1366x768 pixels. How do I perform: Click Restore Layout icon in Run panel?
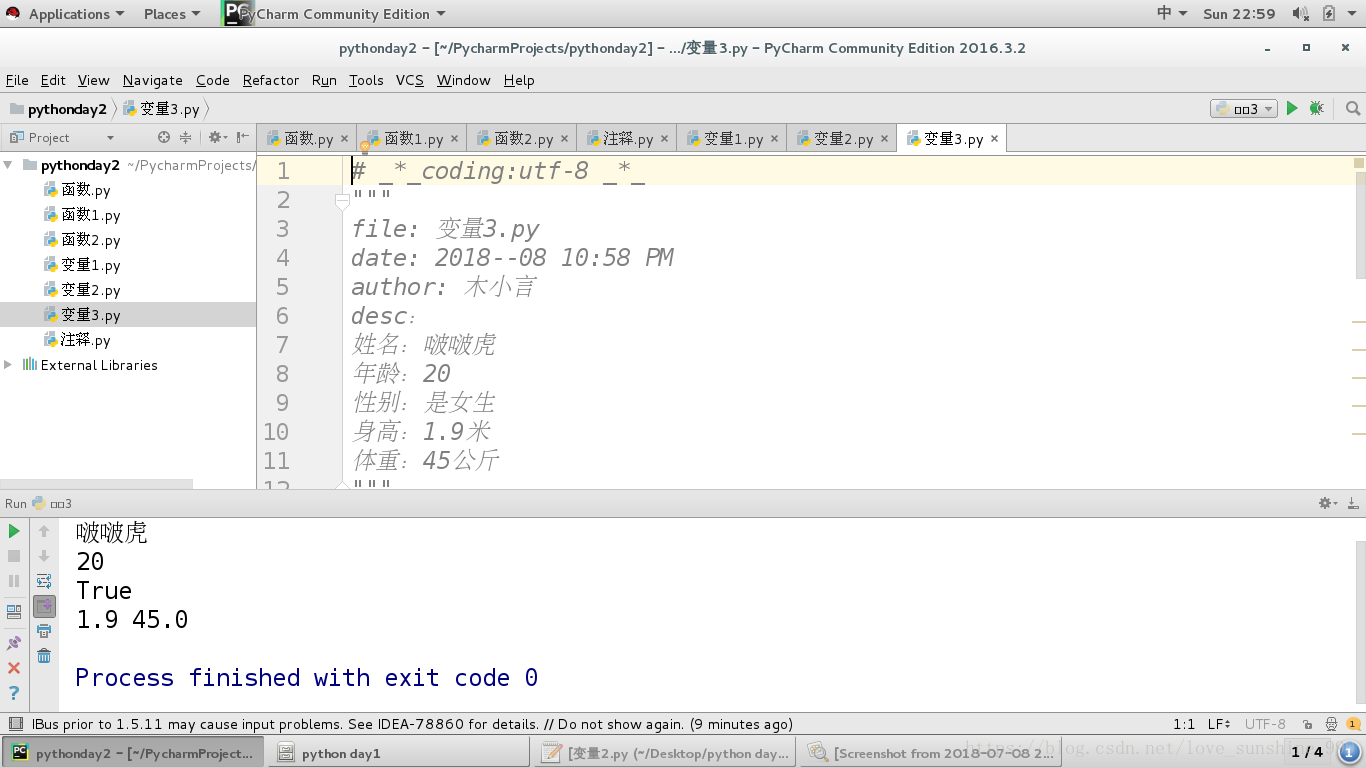click(x=14, y=612)
